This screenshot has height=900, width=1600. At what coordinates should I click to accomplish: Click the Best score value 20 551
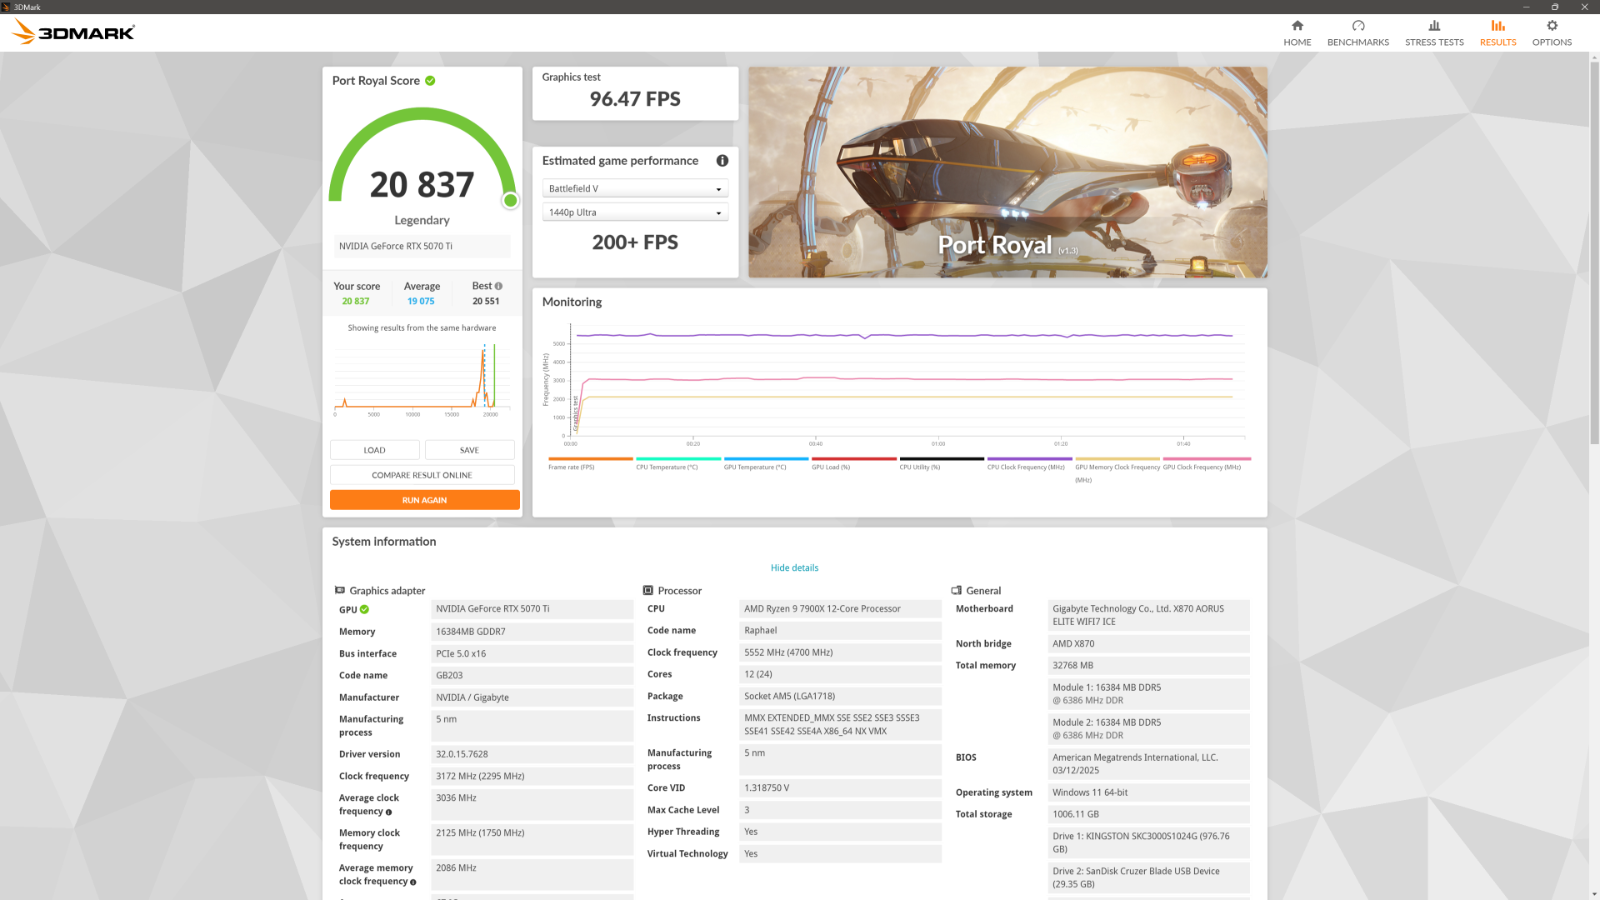point(486,301)
